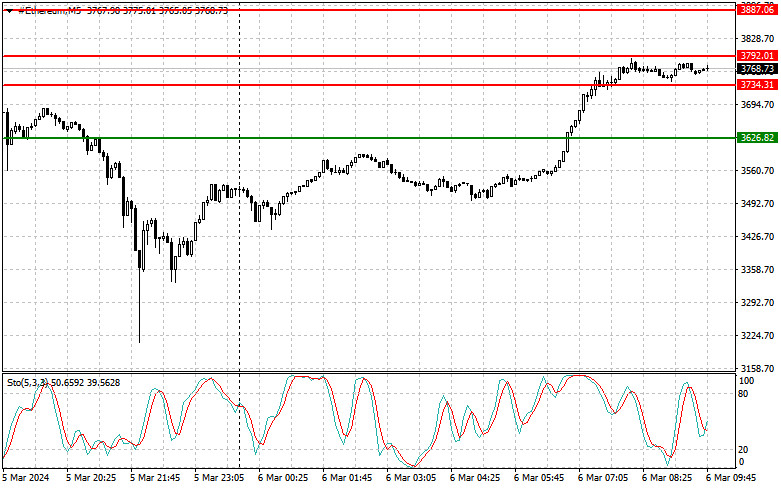781x489 pixels.
Task: Select the red 3734.31 price label
Action: pyautogui.click(x=757, y=85)
